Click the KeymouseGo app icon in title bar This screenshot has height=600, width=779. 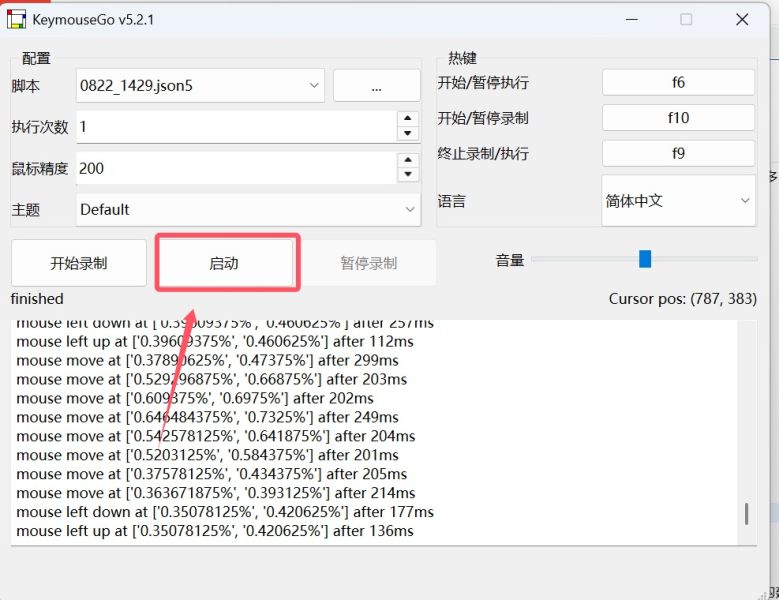tap(16, 19)
